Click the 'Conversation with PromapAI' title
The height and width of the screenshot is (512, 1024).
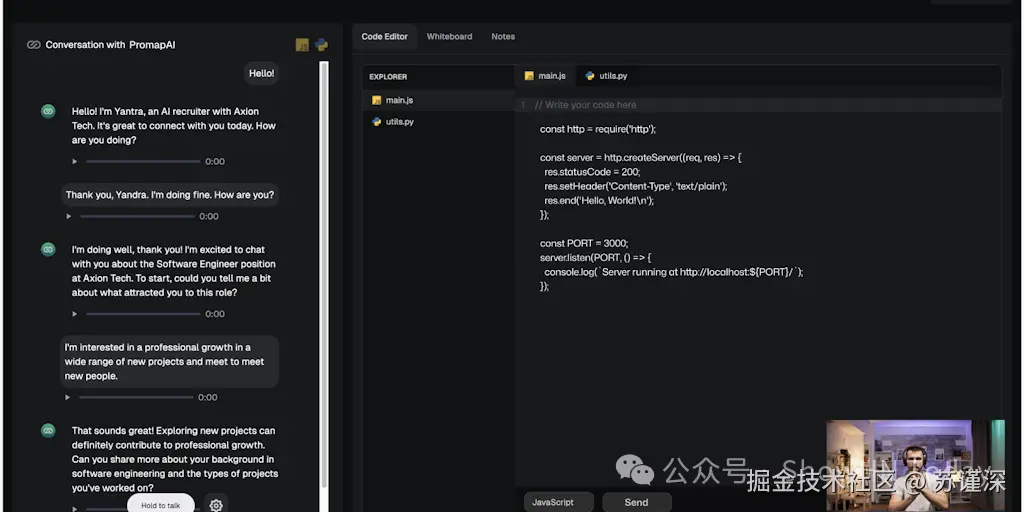(x=110, y=45)
